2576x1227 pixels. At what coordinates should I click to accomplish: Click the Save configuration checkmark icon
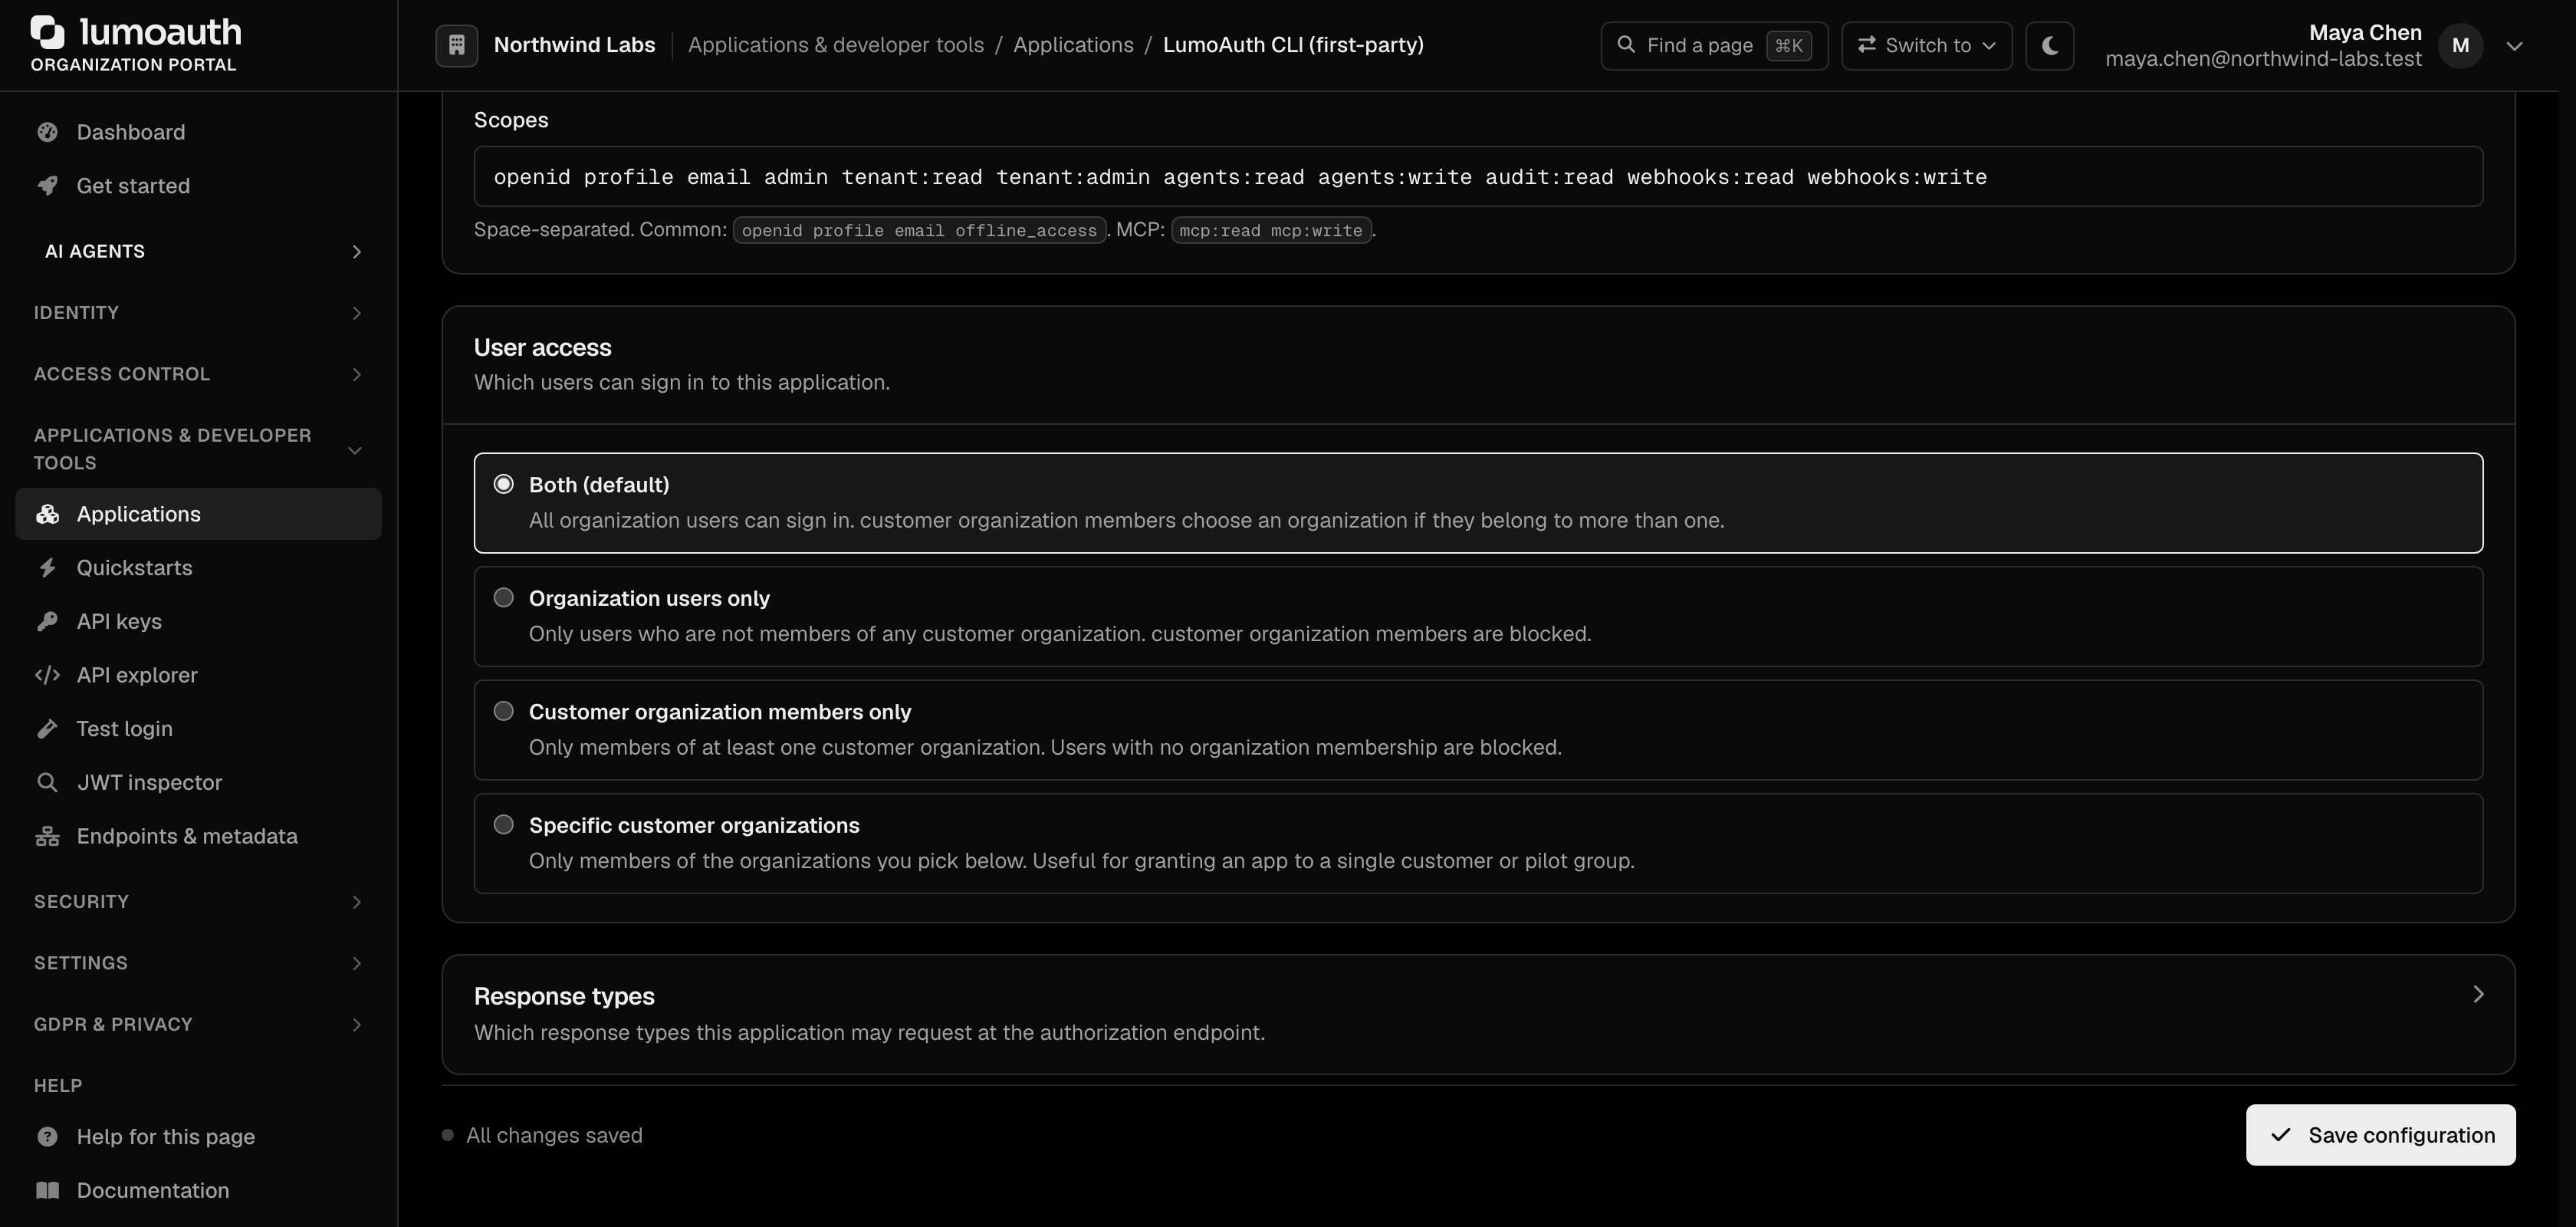click(2280, 1135)
